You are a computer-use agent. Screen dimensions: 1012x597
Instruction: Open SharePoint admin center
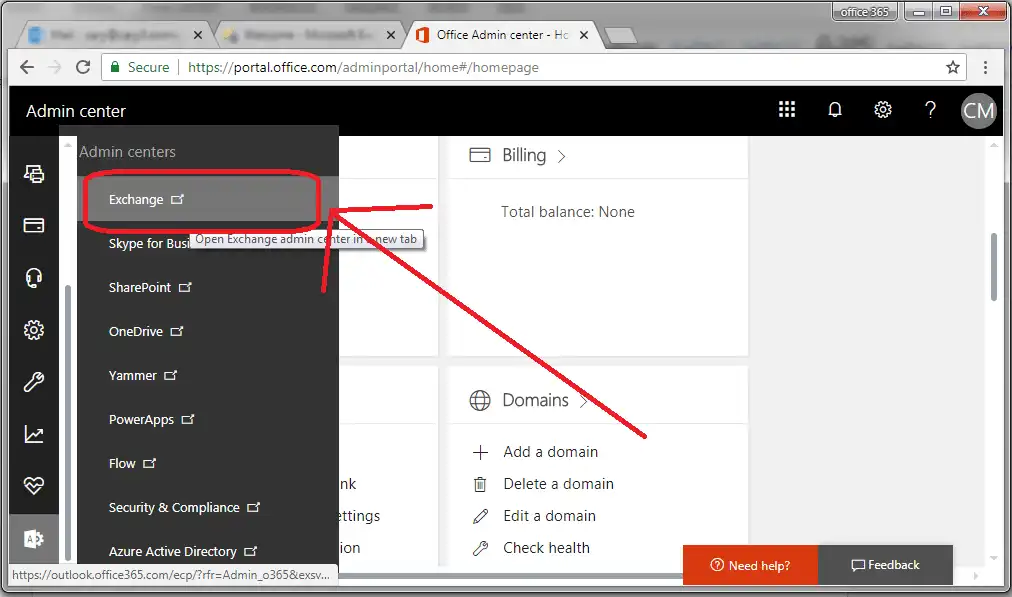pos(140,287)
